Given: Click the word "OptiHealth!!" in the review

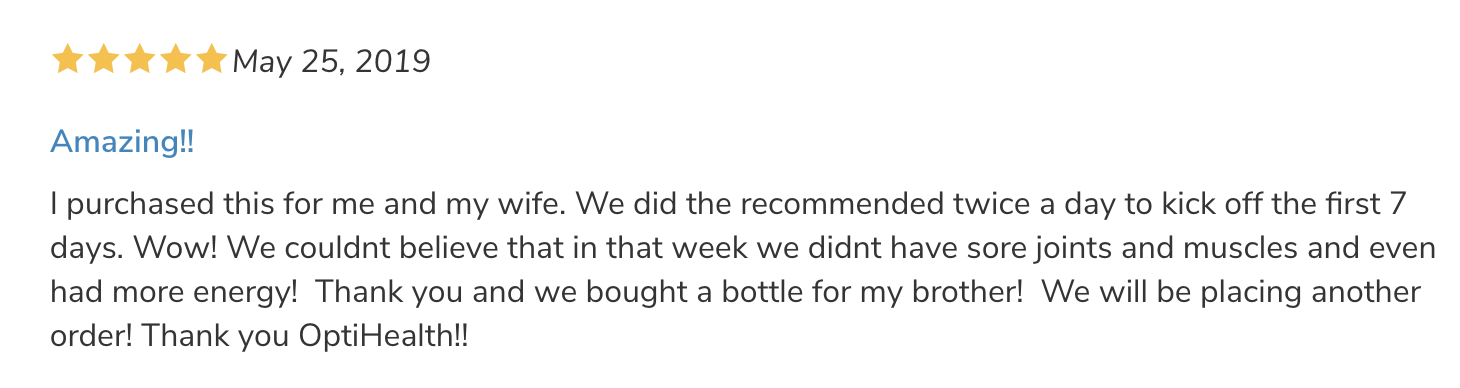Looking at the screenshot, I should pyautogui.click(x=383, y=335).
